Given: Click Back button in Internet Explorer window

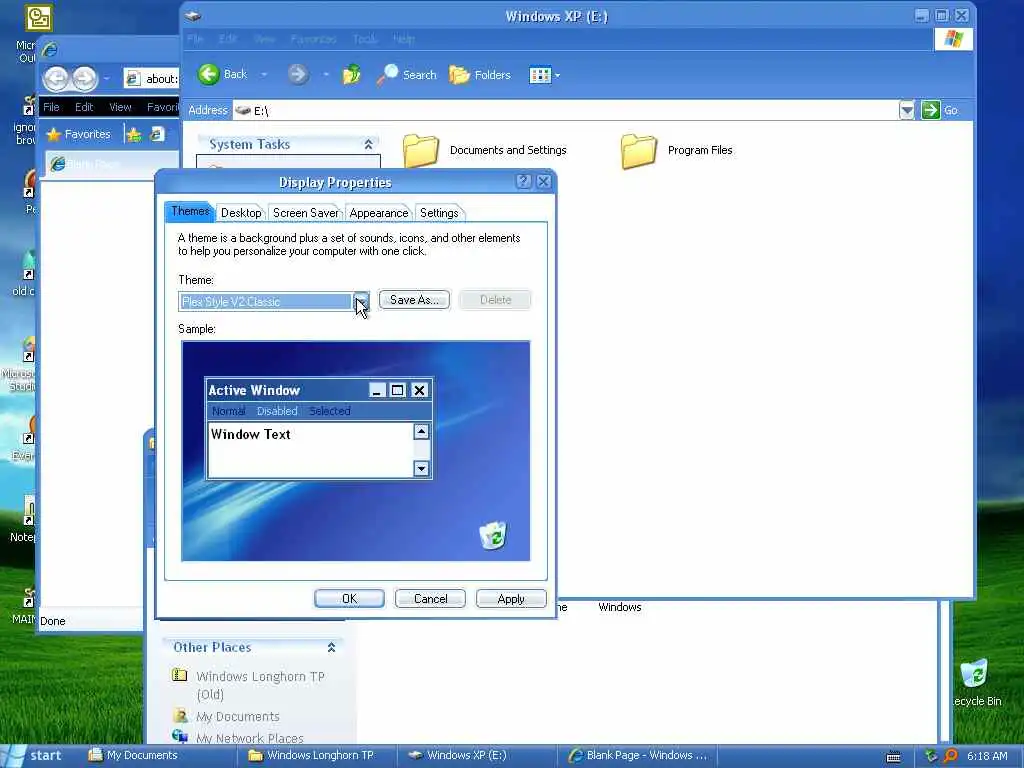Looking at the screenshot, I should click(56, 79).
